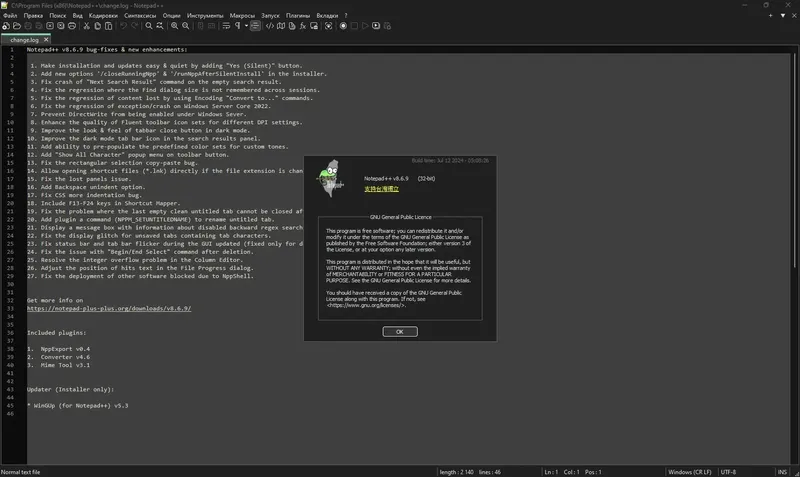This screenshot has height=477, width=800.
Task: Open the Инструменты menu
Action: [205, 15]
